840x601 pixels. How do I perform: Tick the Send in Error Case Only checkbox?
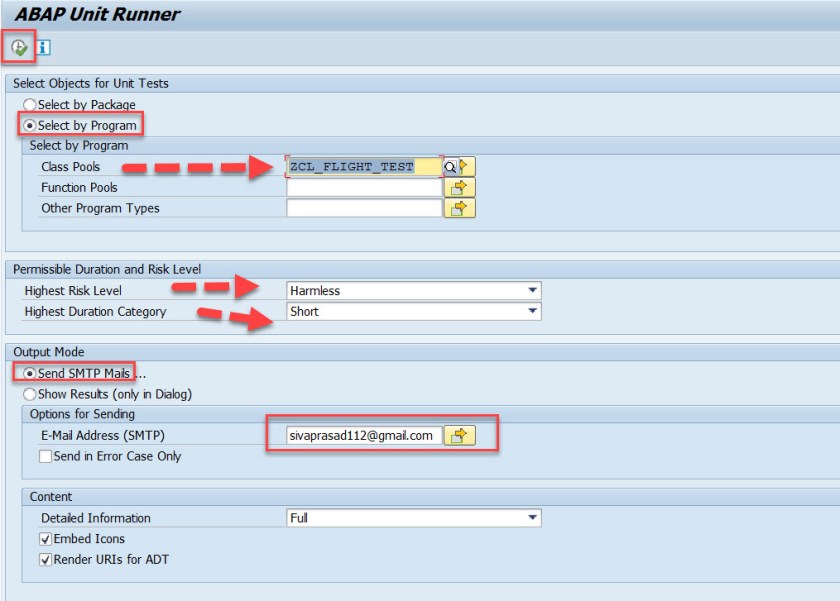[46, 456]
